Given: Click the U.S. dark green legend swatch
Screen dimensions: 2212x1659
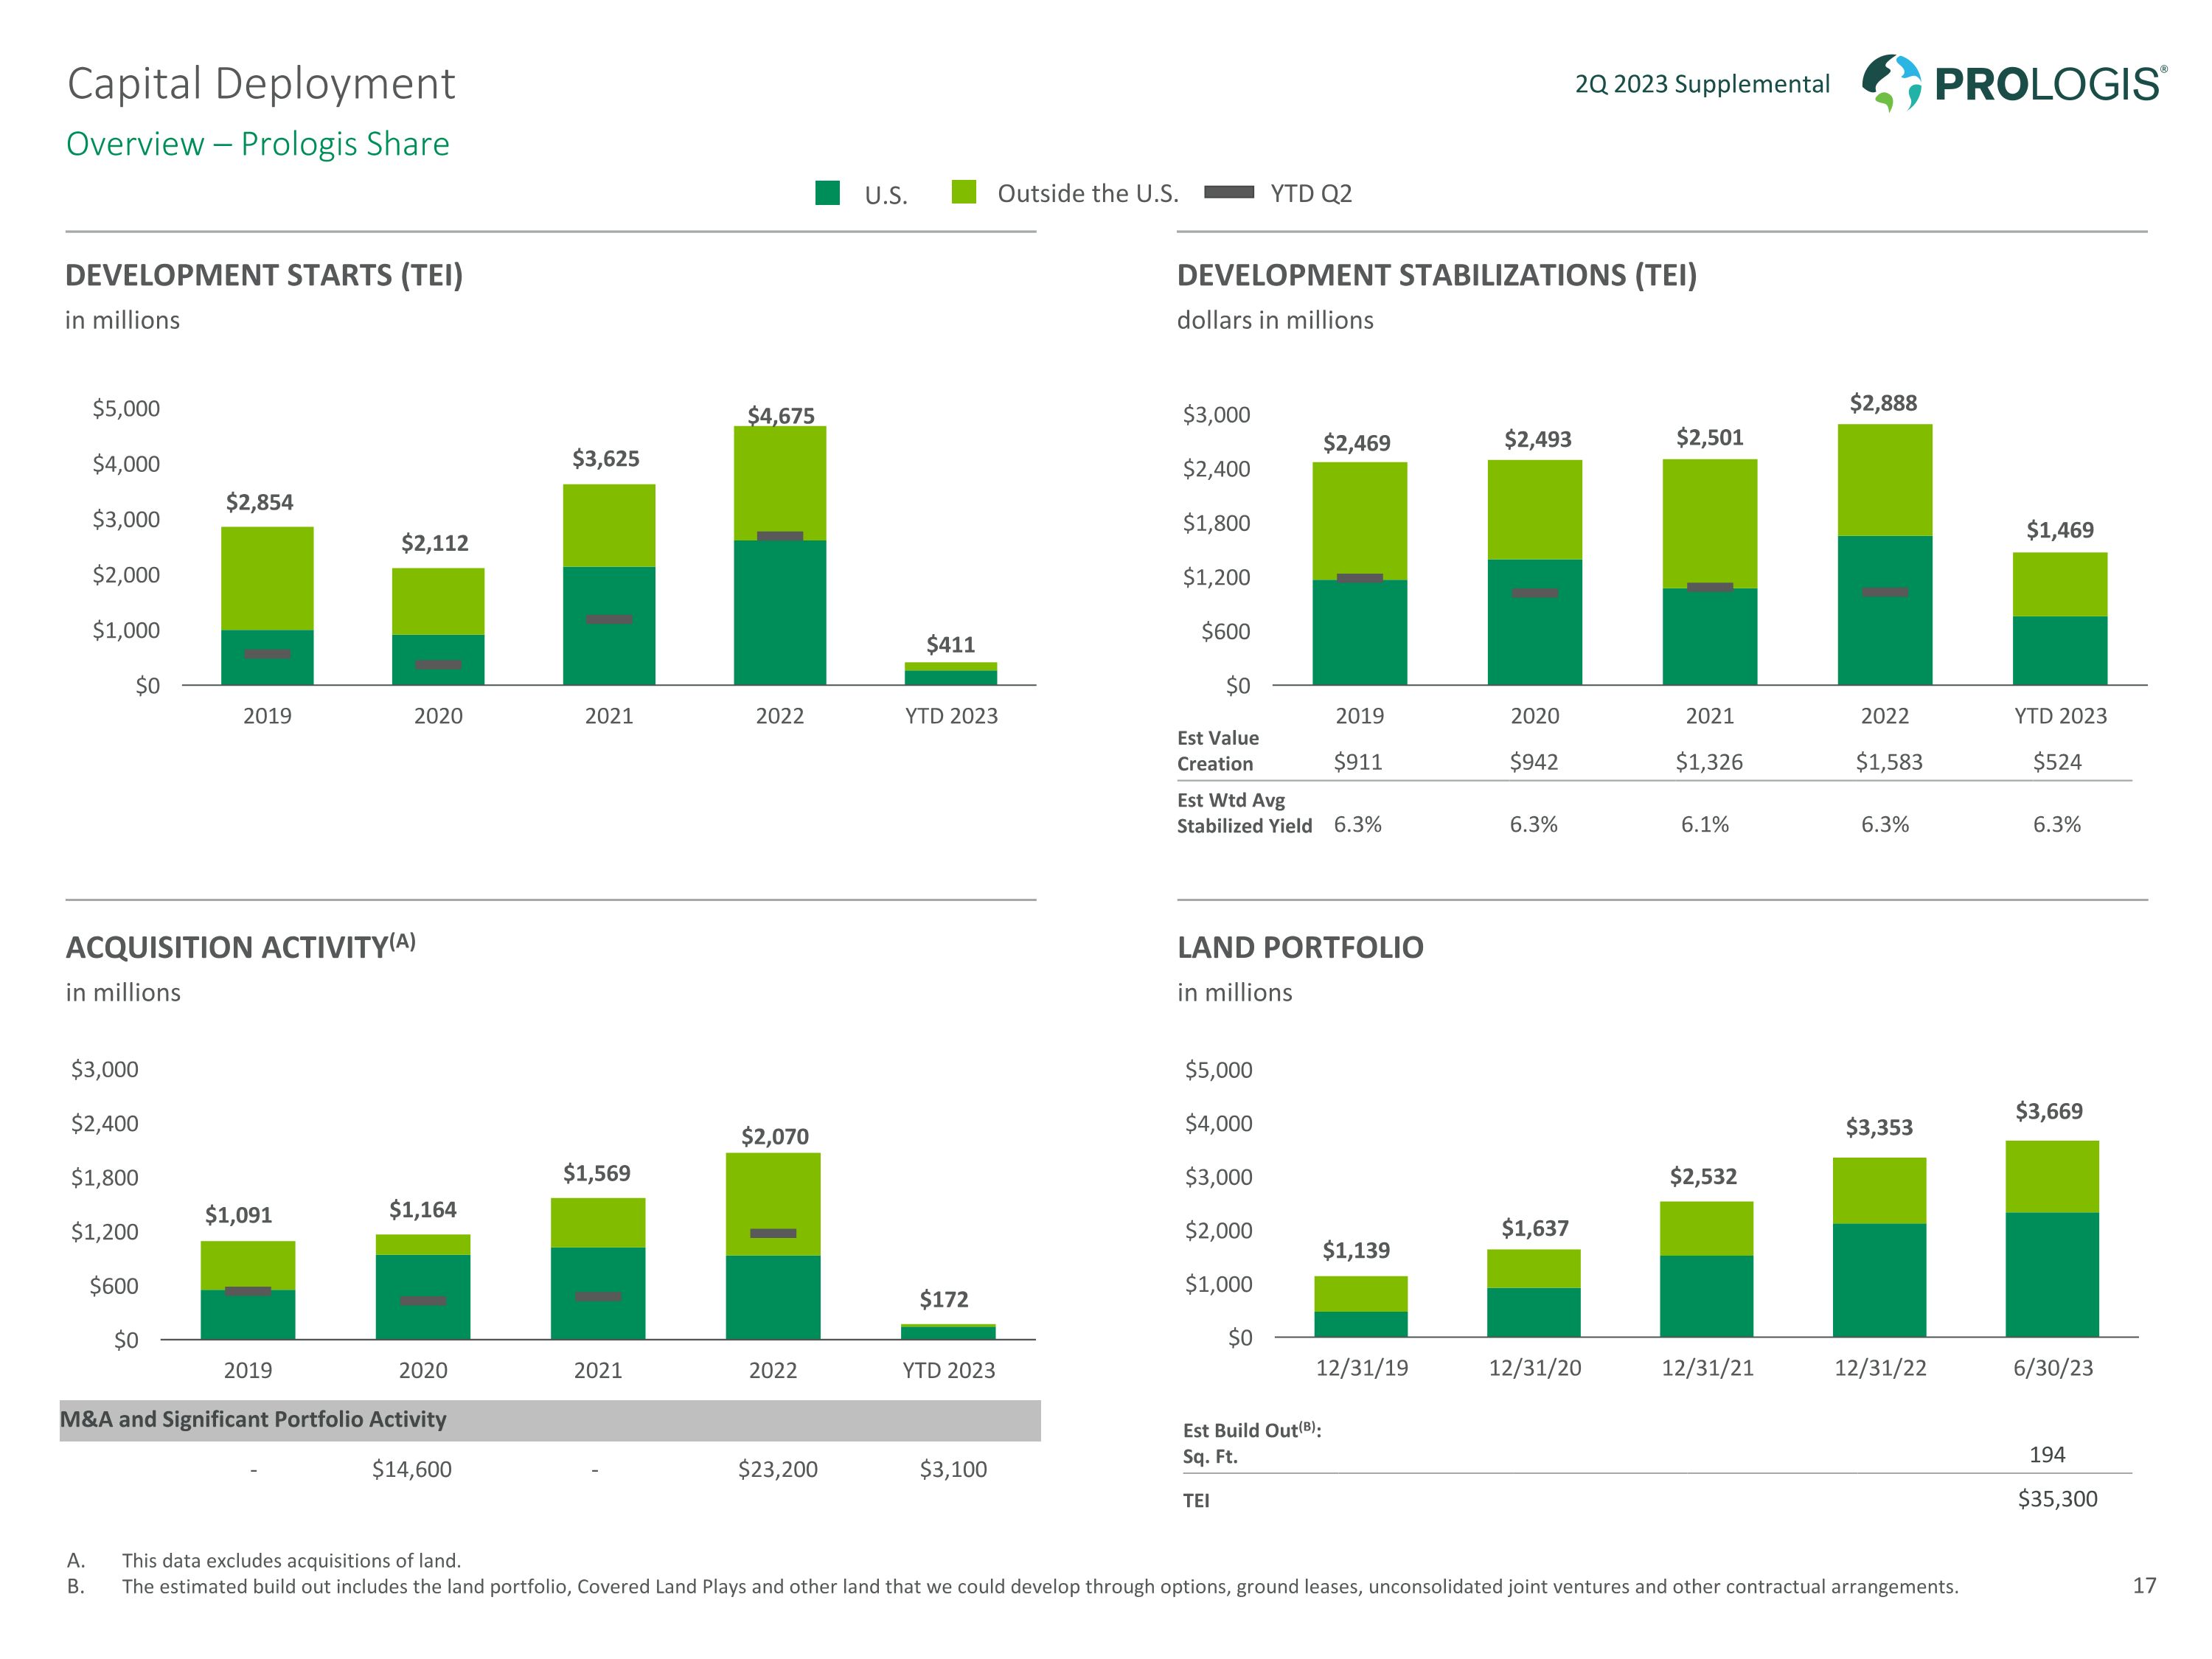Looking at the screenshot, I should (x=827, y=193).
